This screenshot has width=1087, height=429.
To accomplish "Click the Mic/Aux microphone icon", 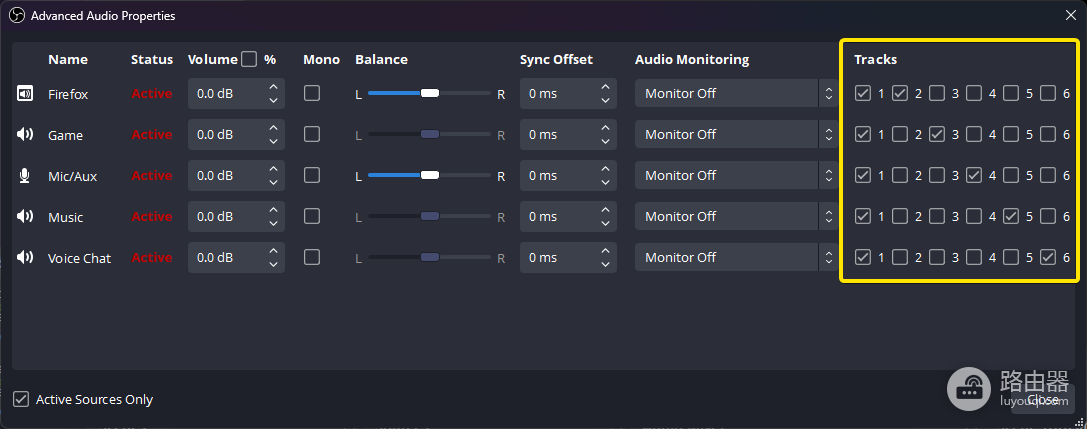I will pos(25,176).
